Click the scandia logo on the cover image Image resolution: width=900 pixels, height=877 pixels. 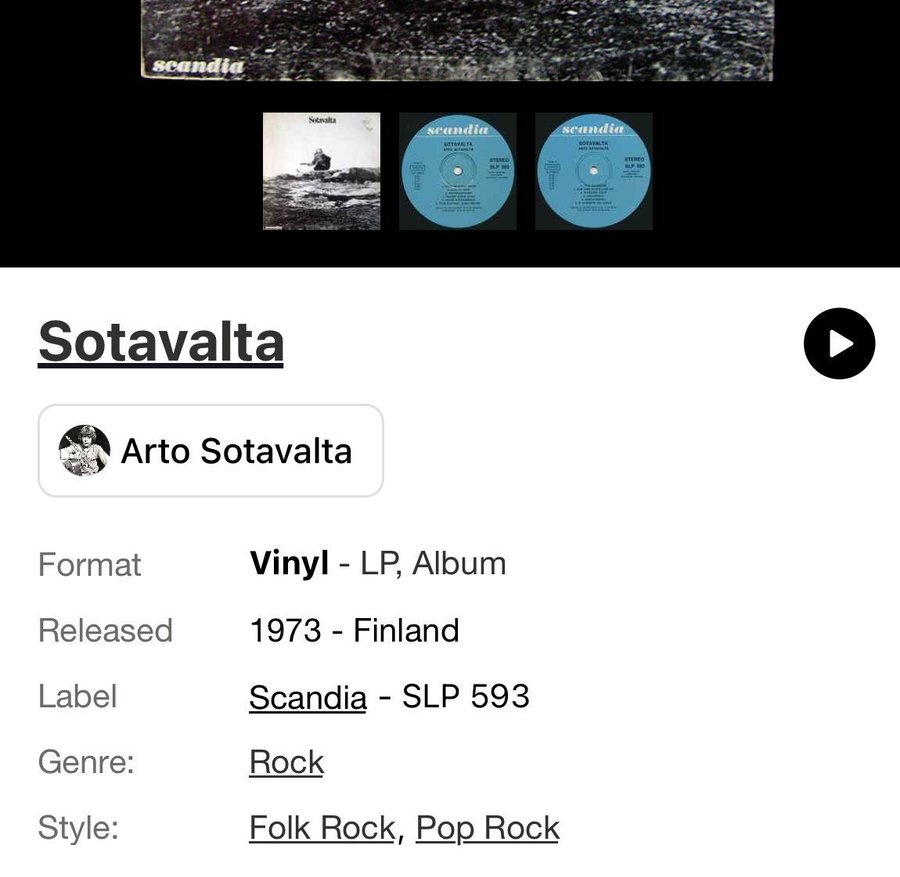[198, 66]
